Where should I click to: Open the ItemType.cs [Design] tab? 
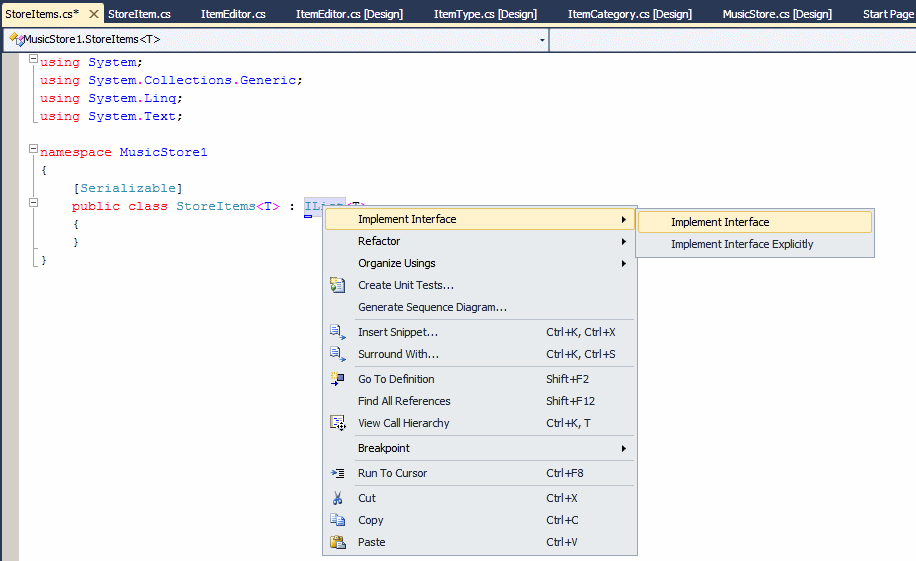[x=485, y=14]
